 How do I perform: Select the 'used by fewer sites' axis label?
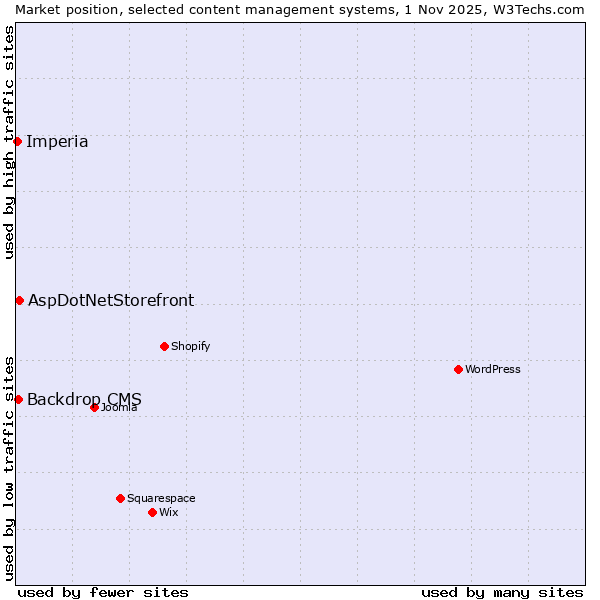[x=103, y=592]
